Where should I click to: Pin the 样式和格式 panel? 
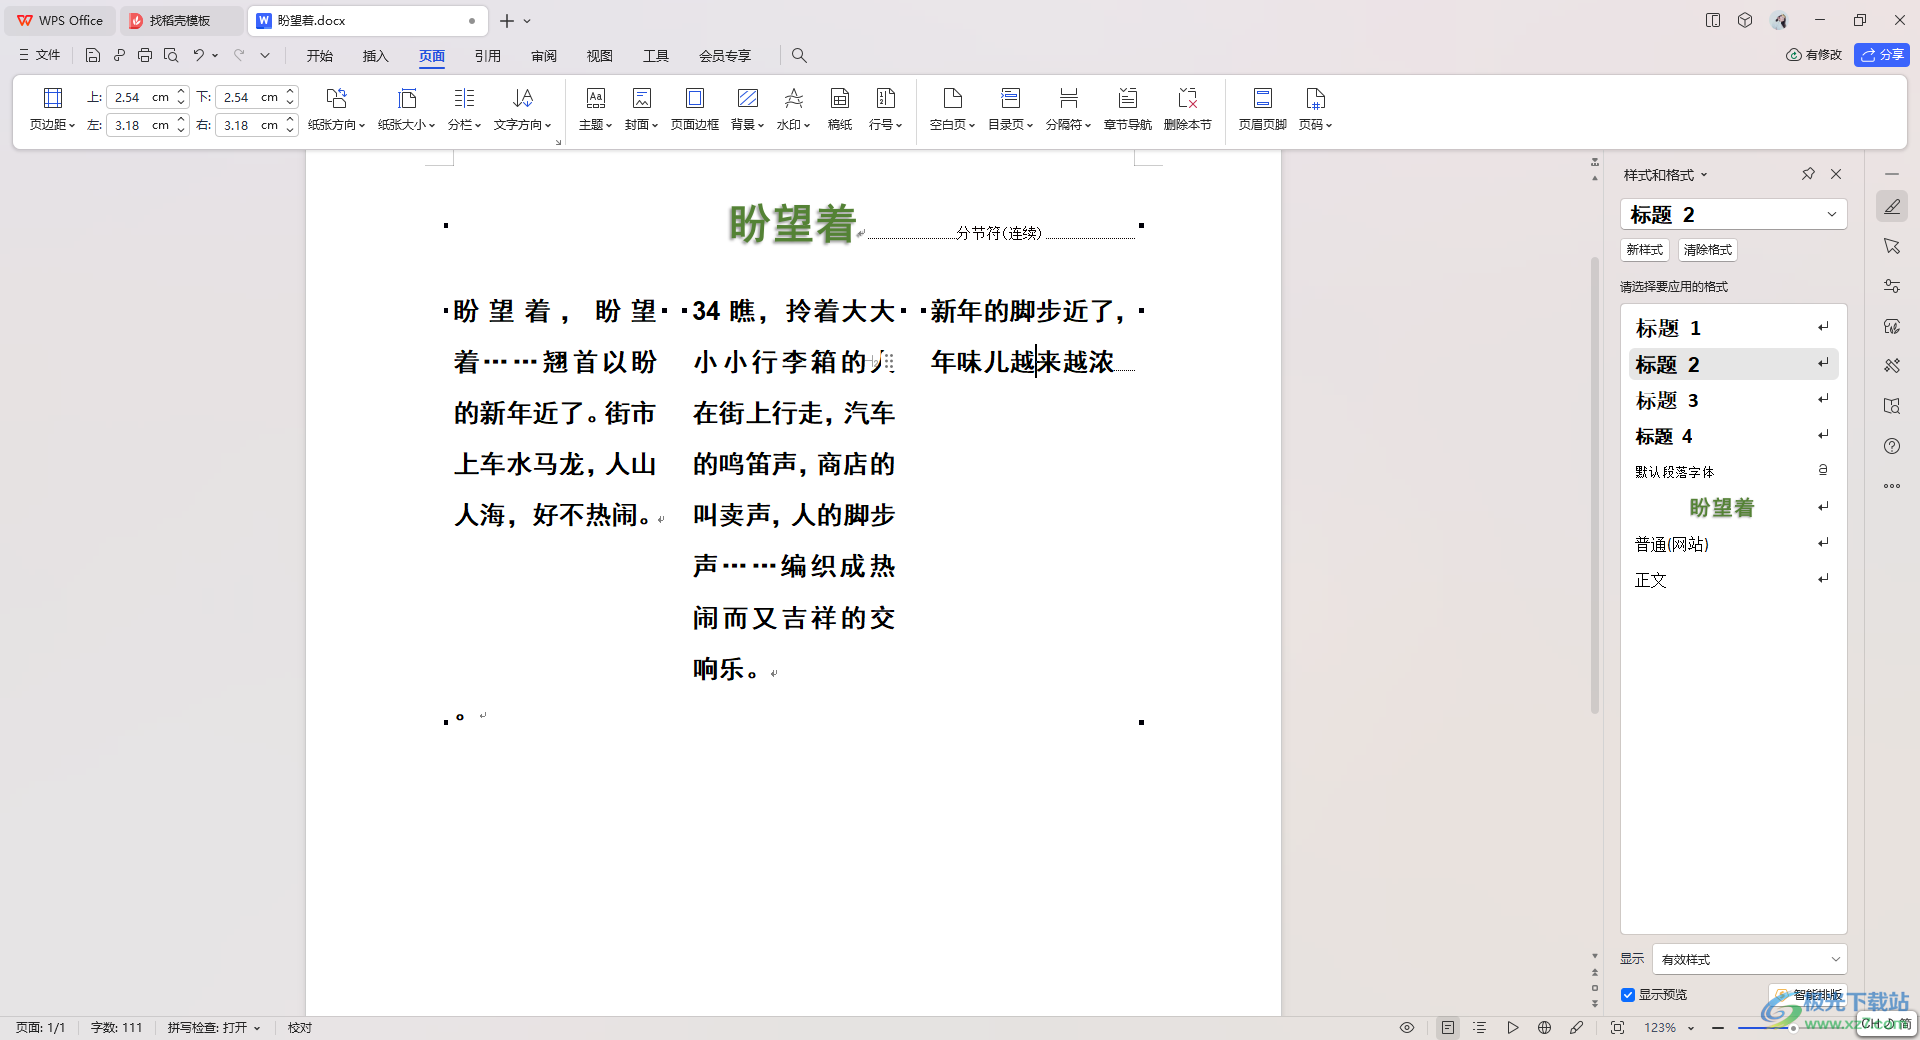click(x=1808, y=174)
